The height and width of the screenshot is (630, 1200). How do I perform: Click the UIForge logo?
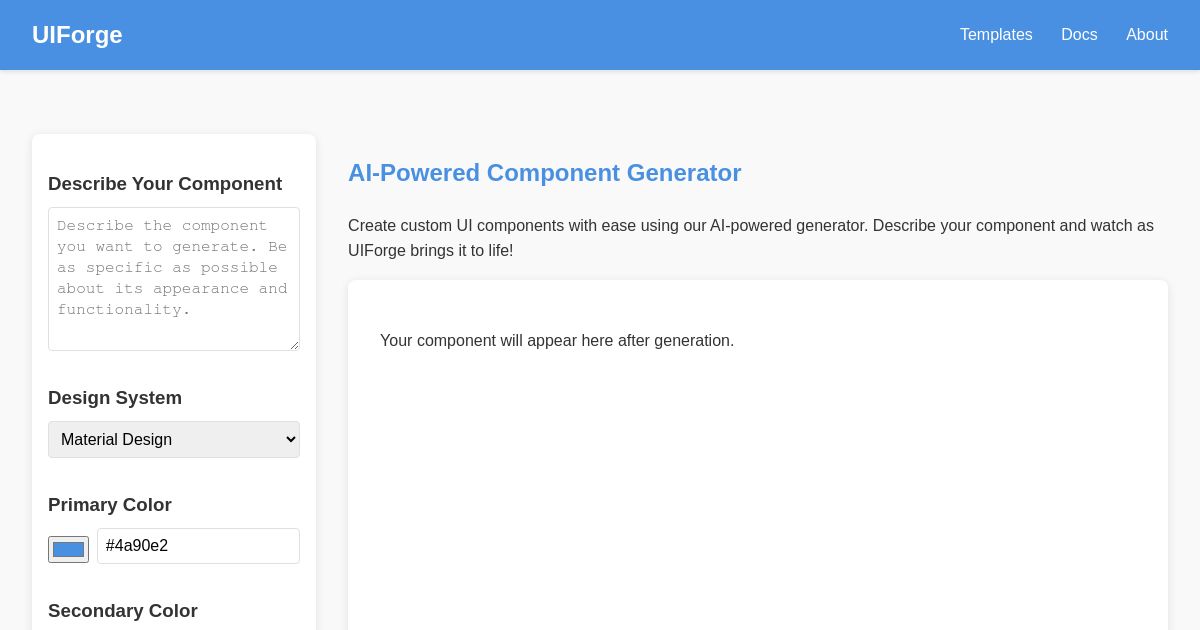click(77, 35)
